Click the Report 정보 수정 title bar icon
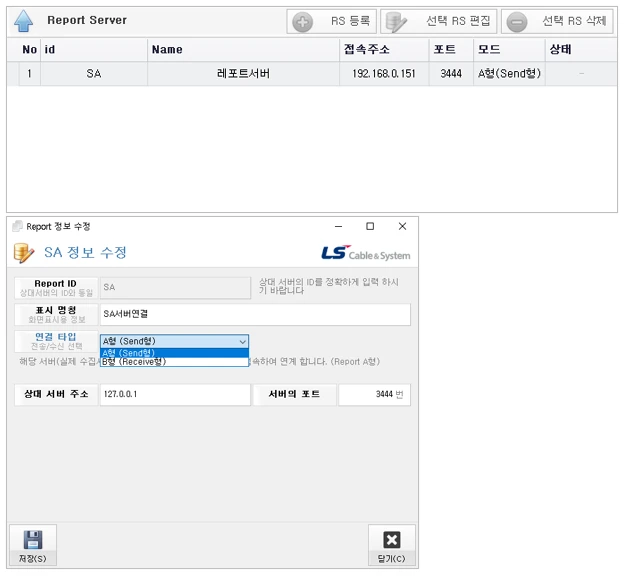The image size is (625, 576). [18, 226]
